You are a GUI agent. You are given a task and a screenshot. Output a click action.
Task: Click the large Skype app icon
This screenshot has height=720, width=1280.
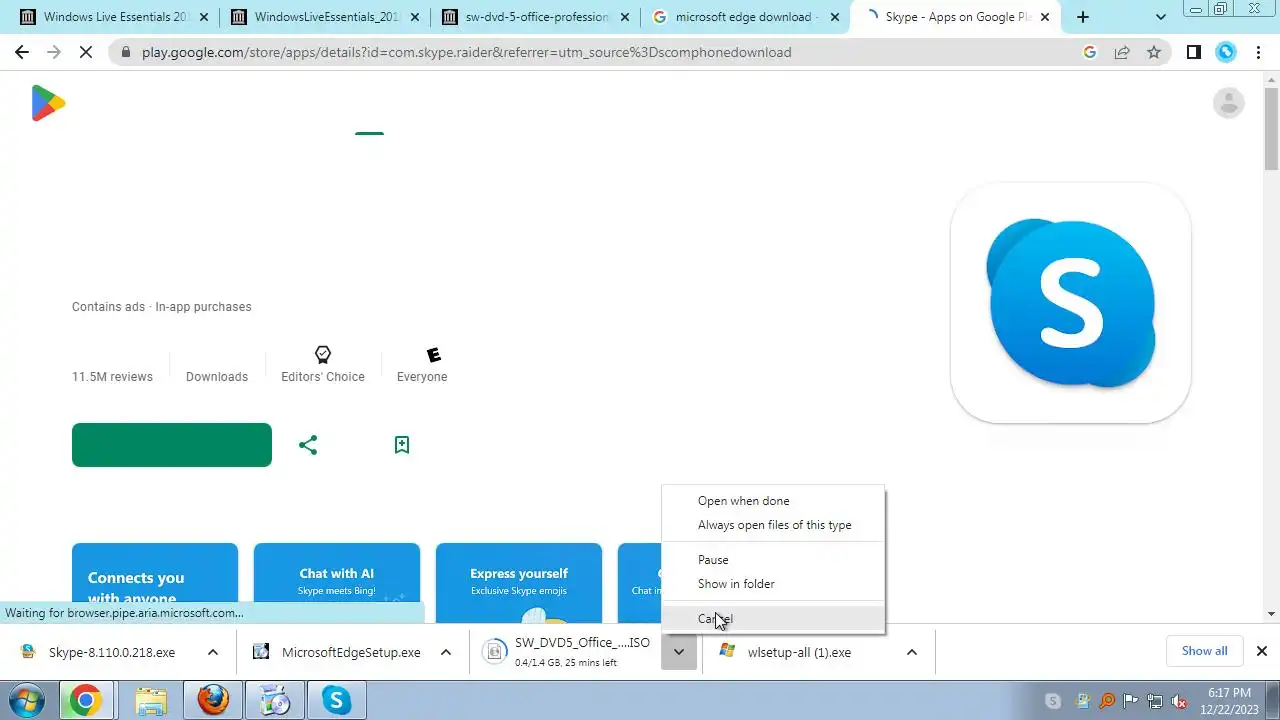pyautogui.click(x=1070, y=303)
